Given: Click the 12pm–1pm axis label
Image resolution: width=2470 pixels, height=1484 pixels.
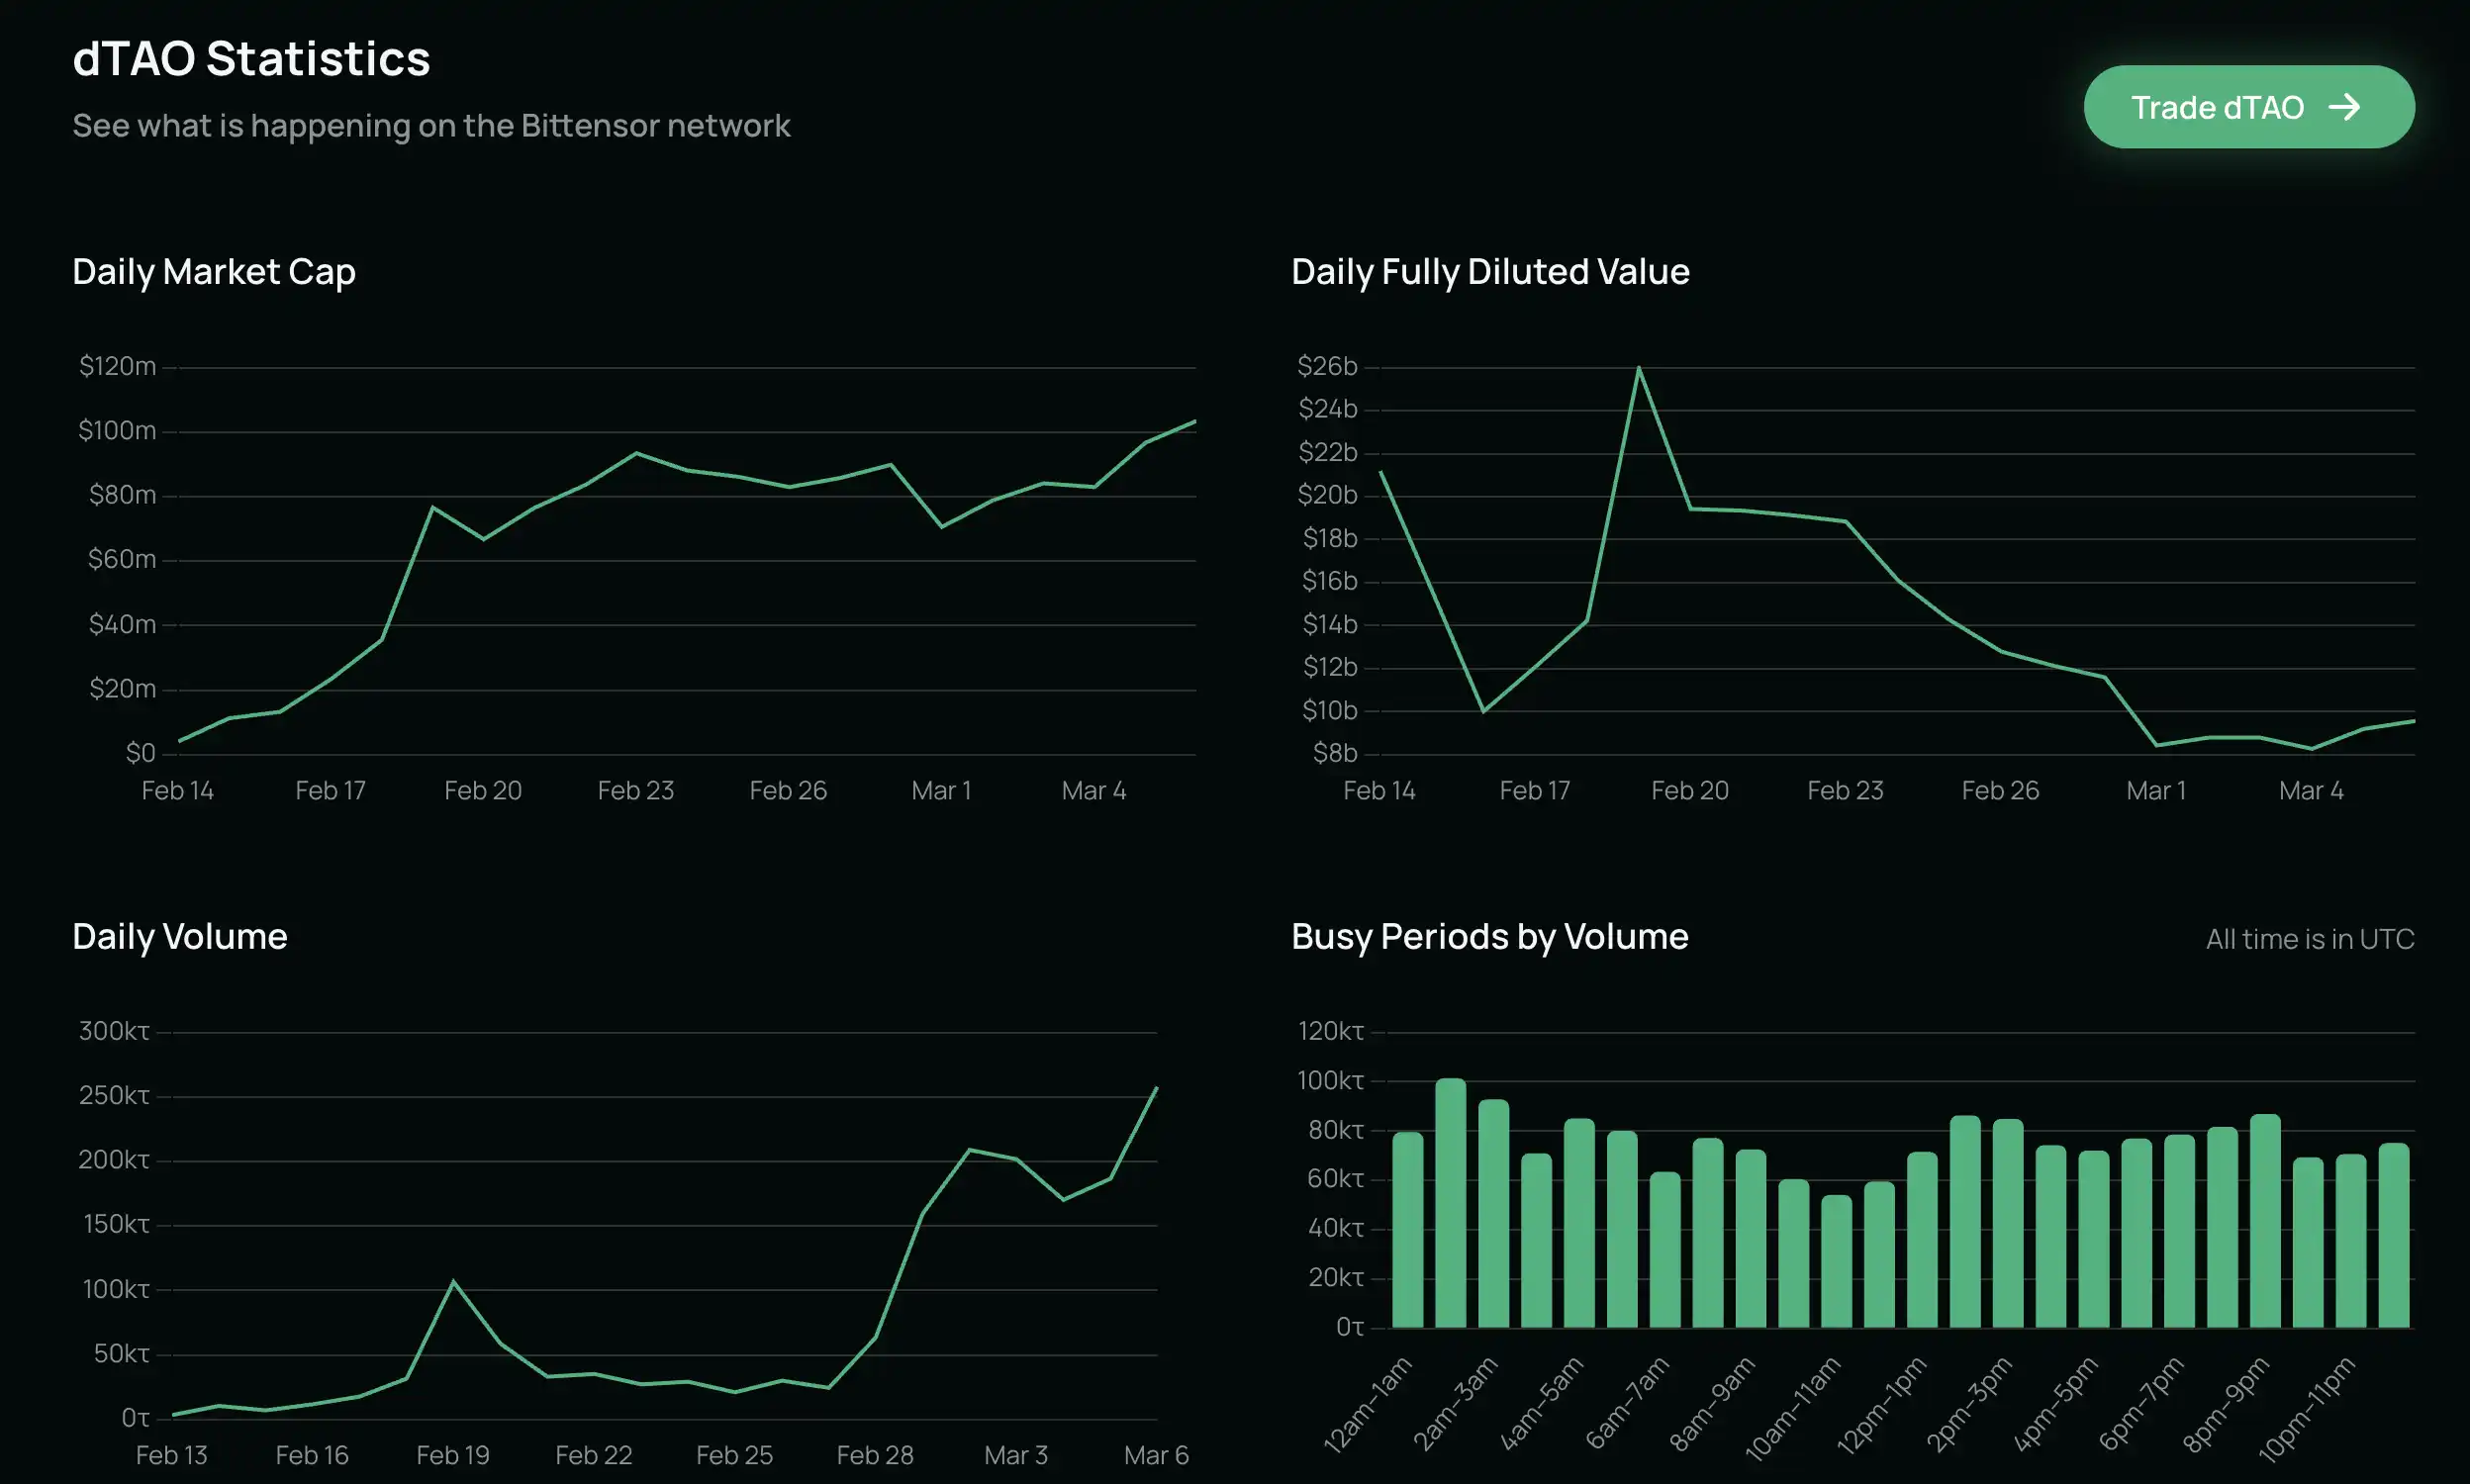Looking at the screenshot, I should click(1882, 1405).
